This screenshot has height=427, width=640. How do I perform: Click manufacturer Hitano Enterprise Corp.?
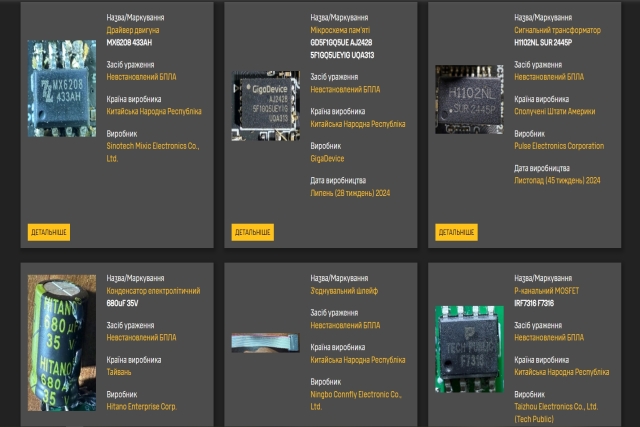[x=141, y=407]
